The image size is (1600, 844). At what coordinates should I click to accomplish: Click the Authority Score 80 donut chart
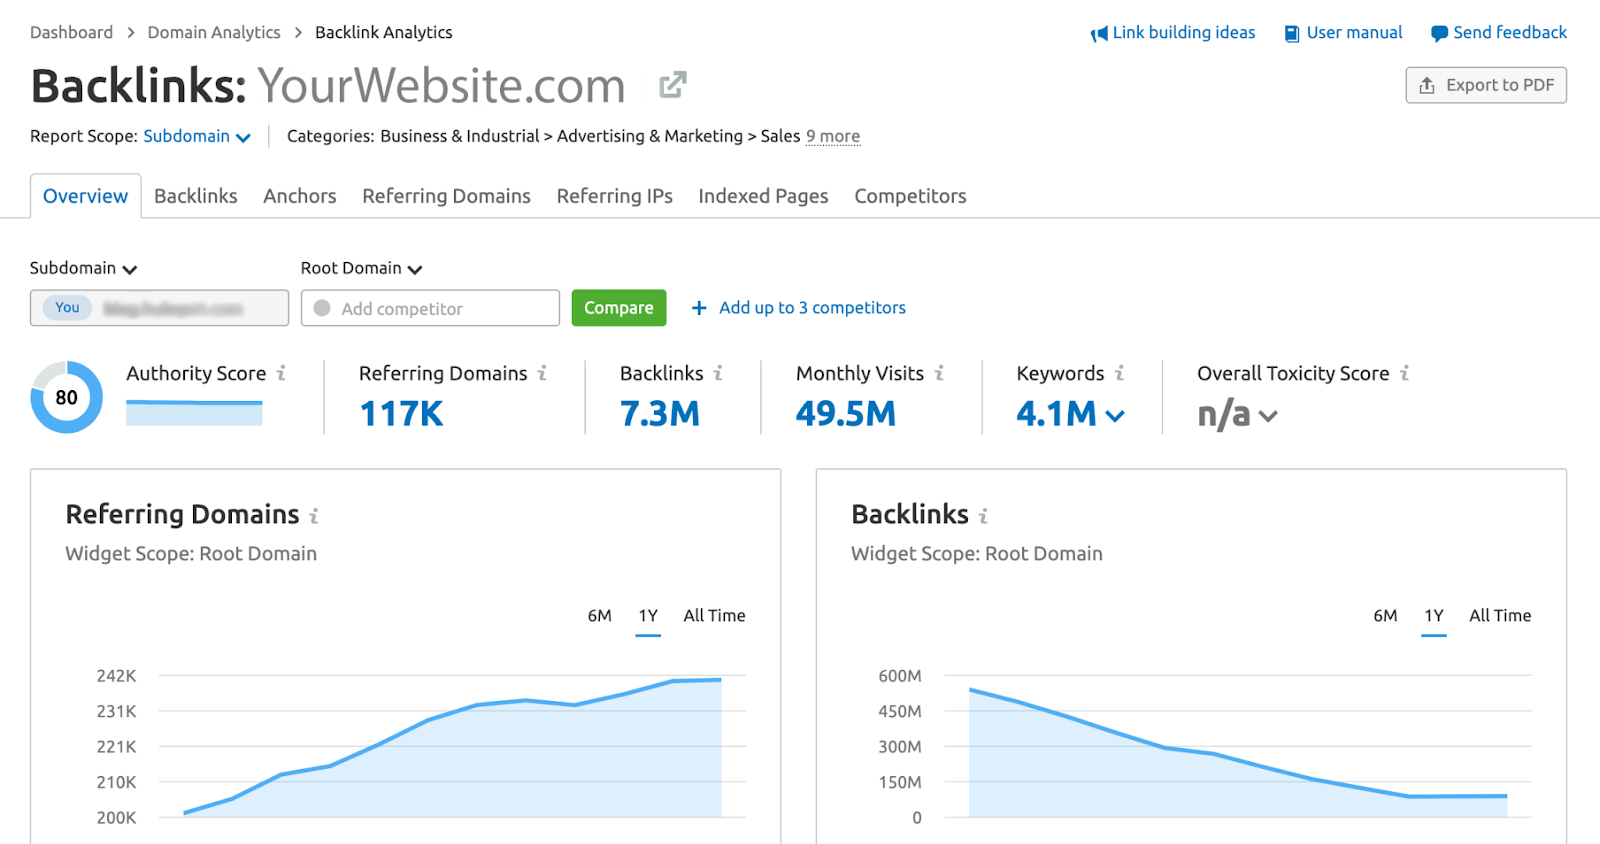[66, 397]
